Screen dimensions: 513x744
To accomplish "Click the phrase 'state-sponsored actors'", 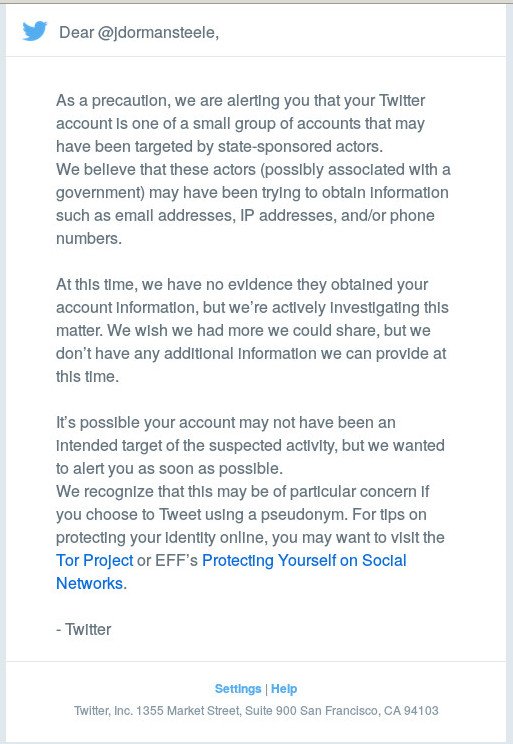I will pos(299,147).
